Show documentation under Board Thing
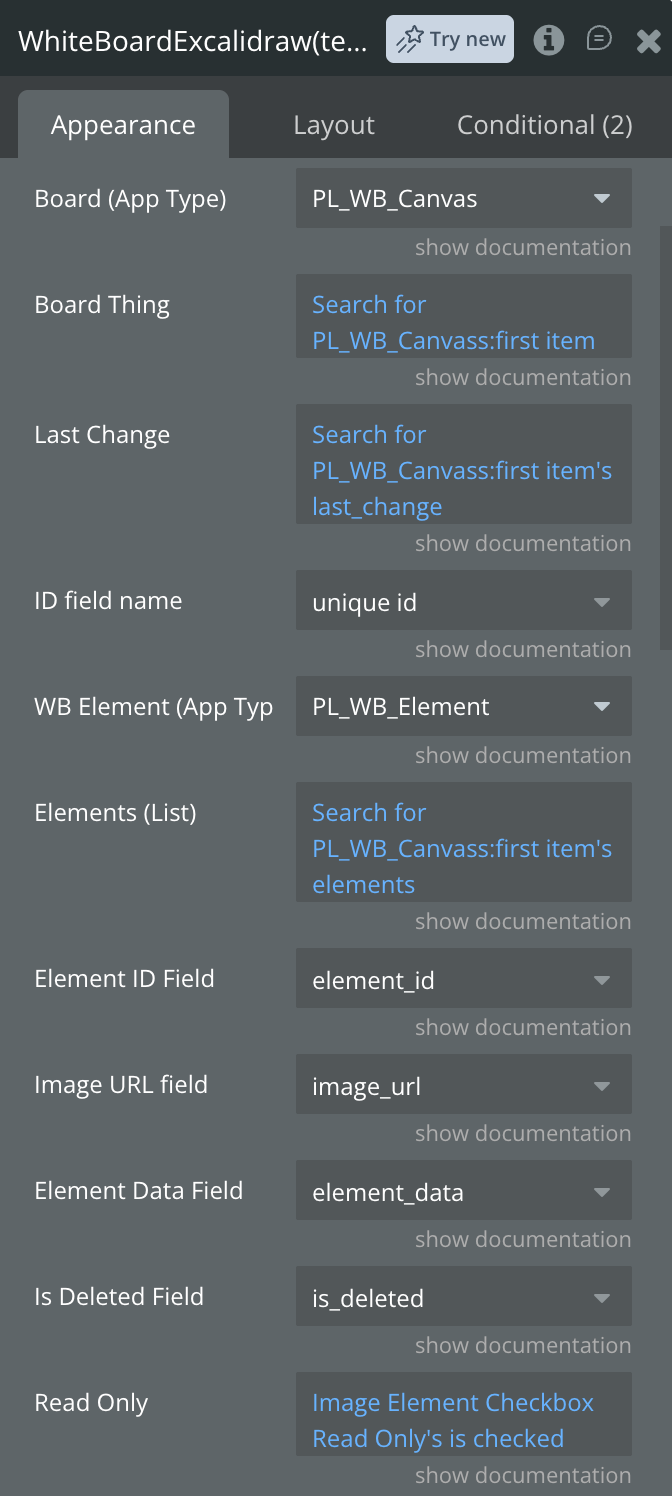The height and width of the screenshot is (1496, 672). pyautogui.click(x=523, y=378)
